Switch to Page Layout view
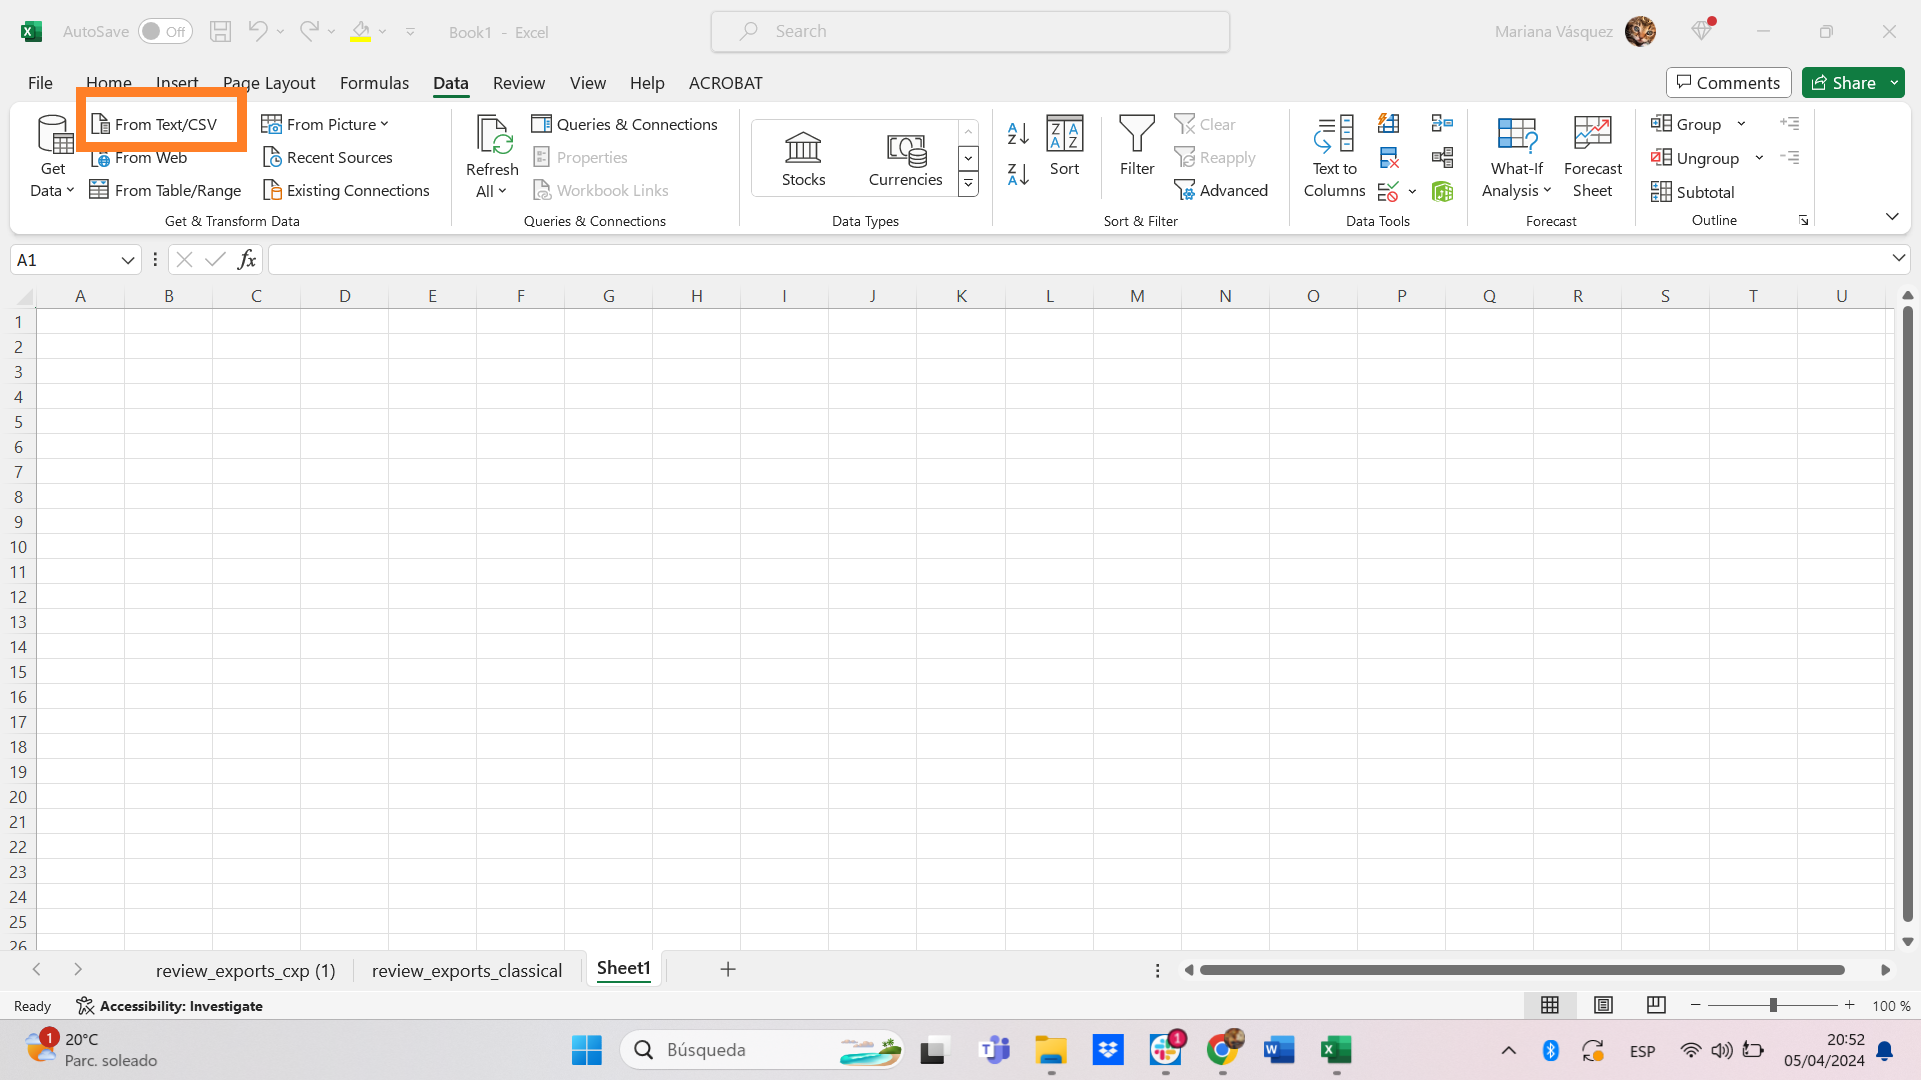This screenshot has height=1080, width=1921. 1603,1005
